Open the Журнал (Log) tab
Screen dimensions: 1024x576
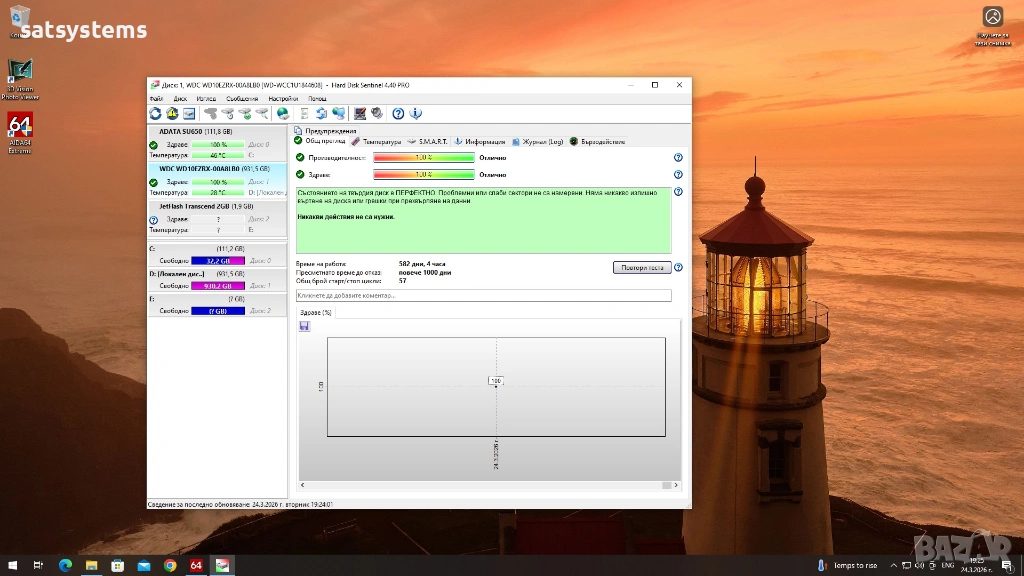click(538, 142)
